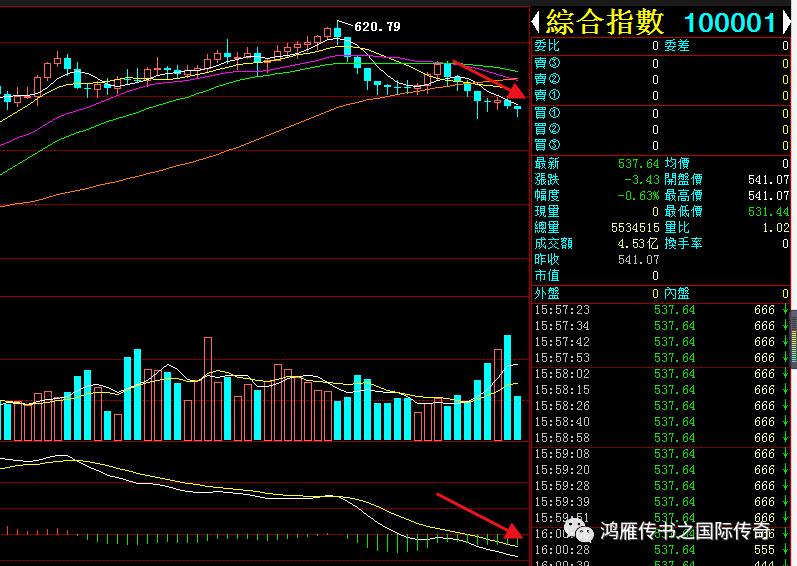Viewport: 797px width, 566px height.
Task: Select the tick row at 15:58:40
Action: pos(661,422)
